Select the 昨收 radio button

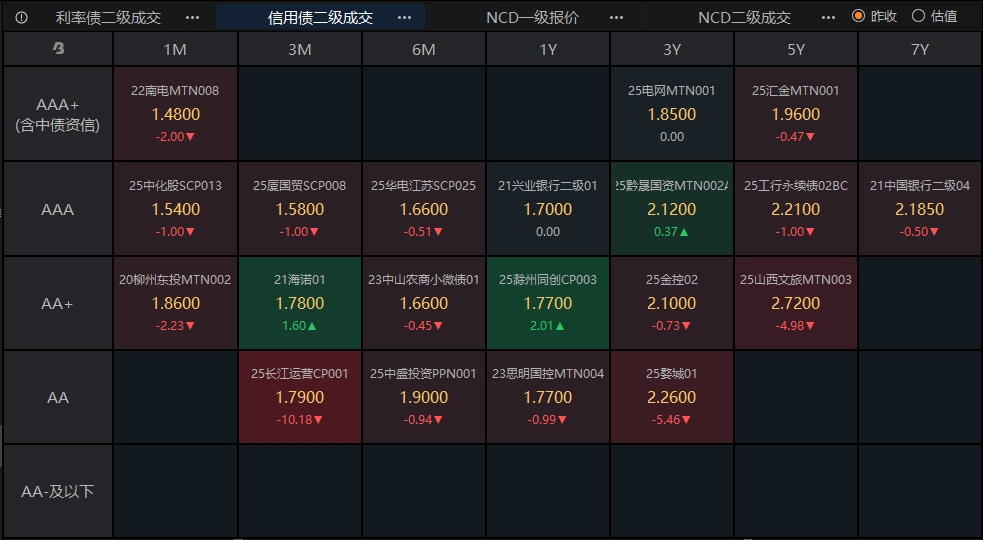pos(858,16)
